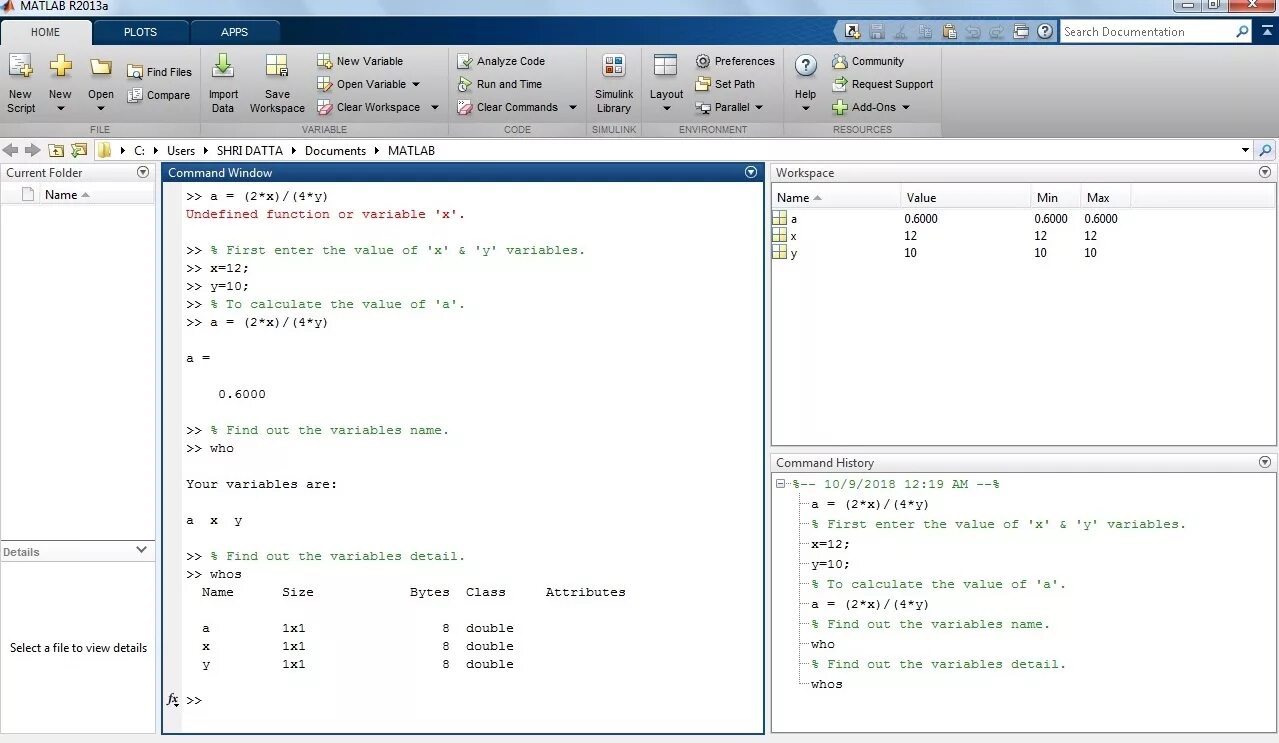Click Run and Time

(499, 84)
